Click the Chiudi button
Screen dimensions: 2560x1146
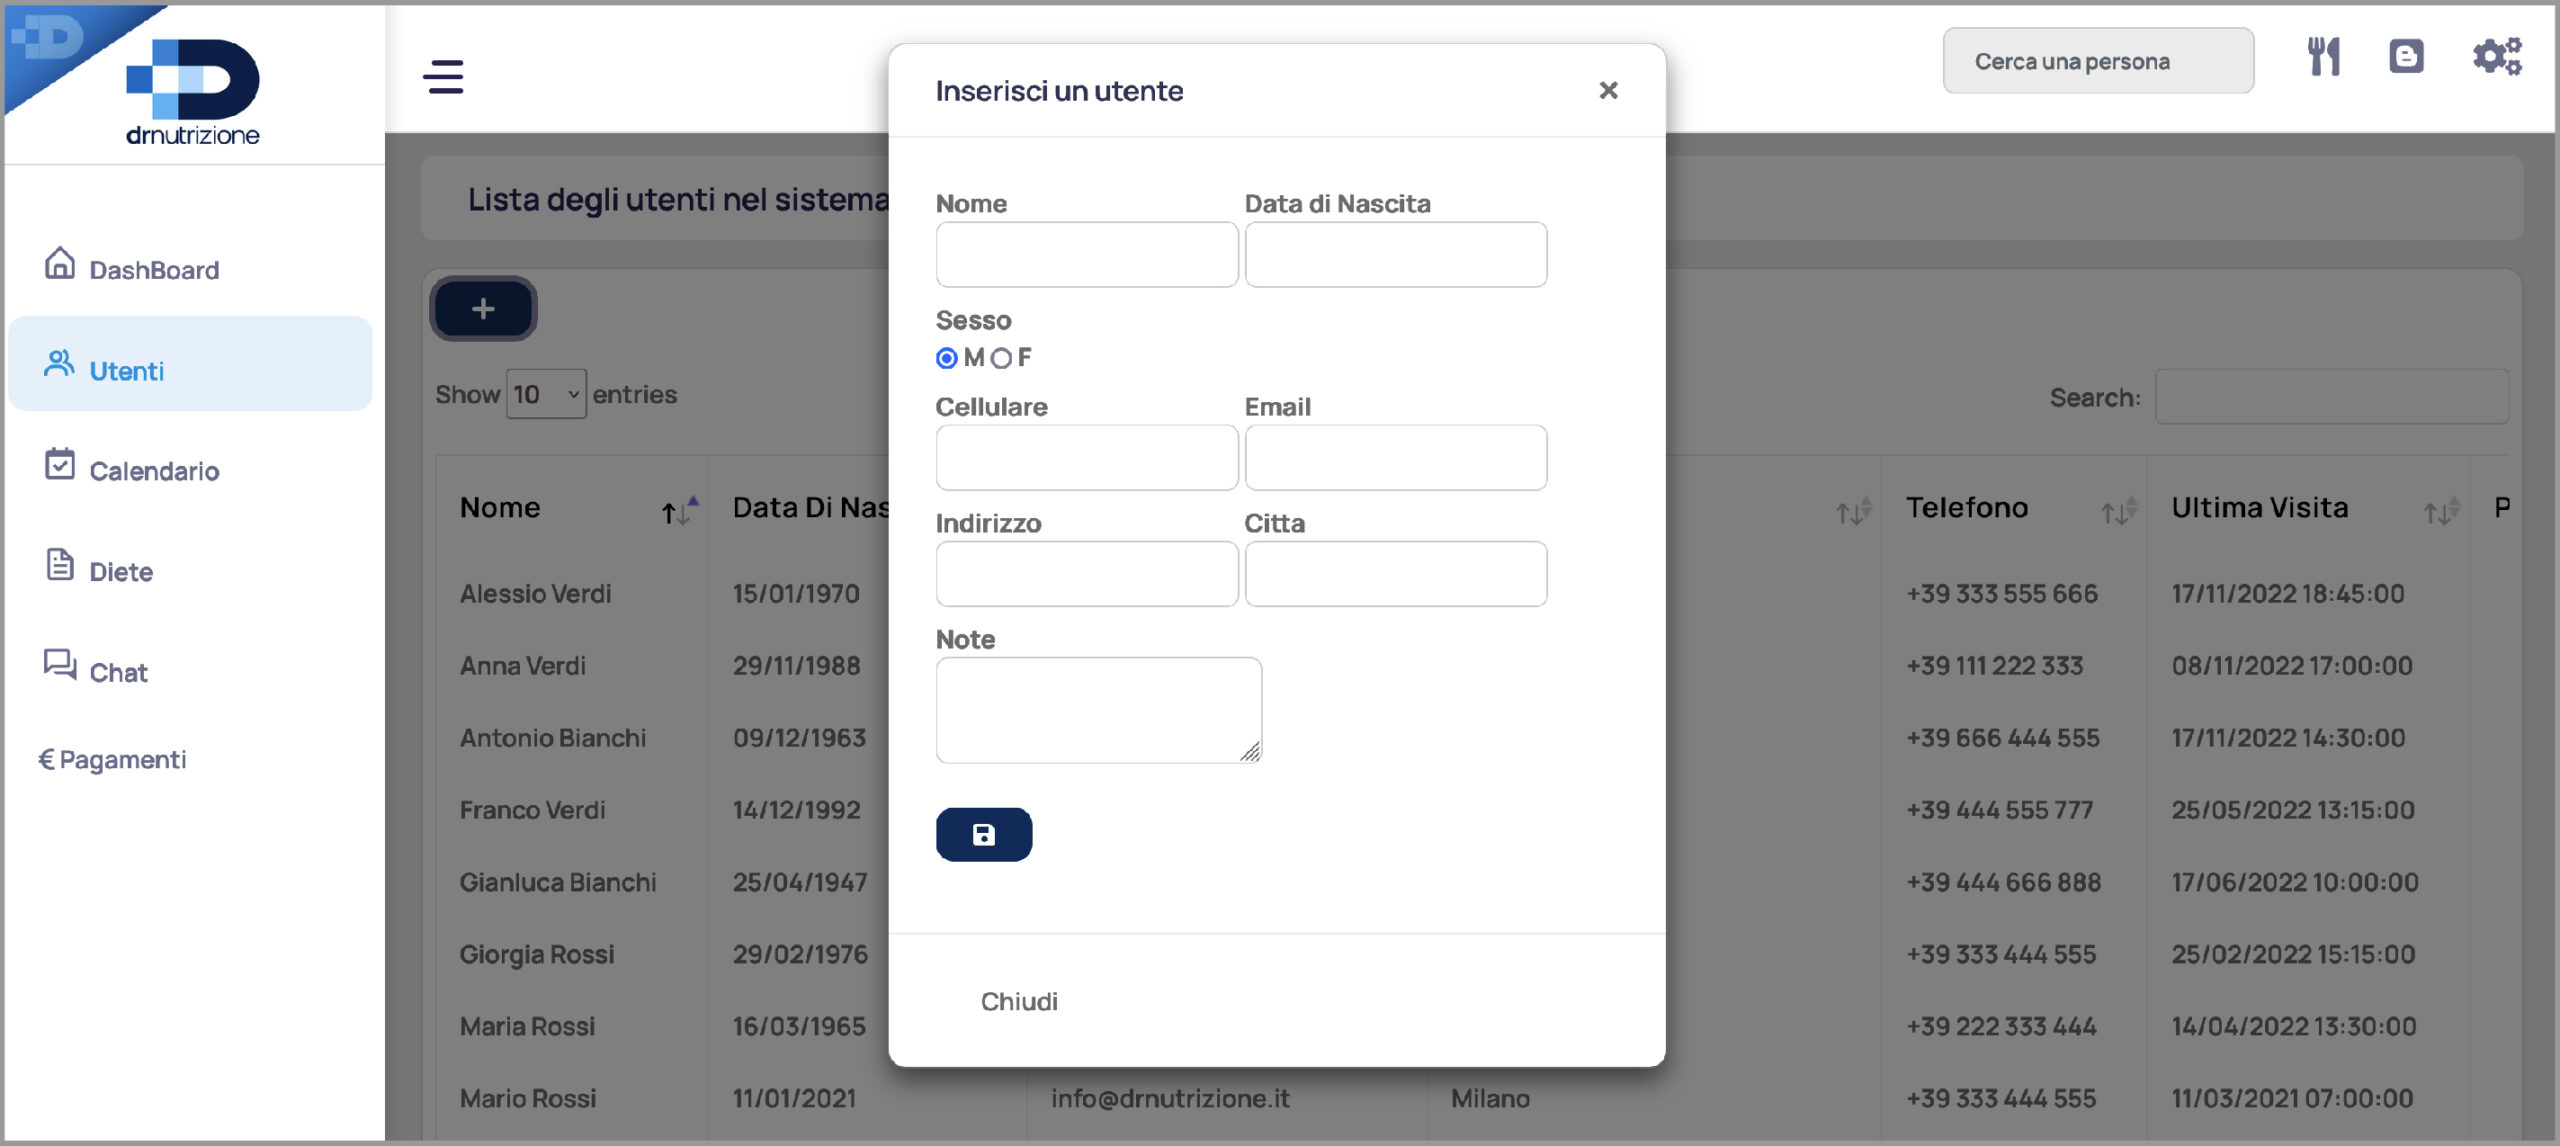click(x=1019, y=1001)
